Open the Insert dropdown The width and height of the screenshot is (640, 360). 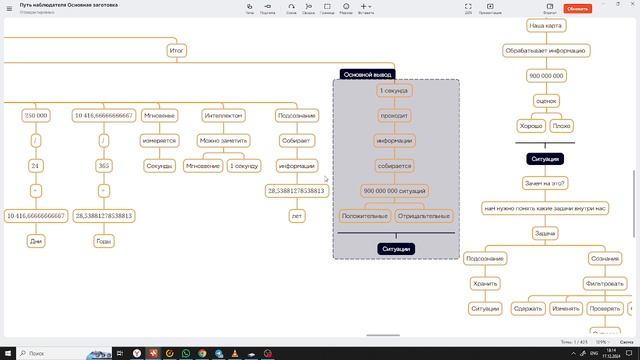pos(366,8)
